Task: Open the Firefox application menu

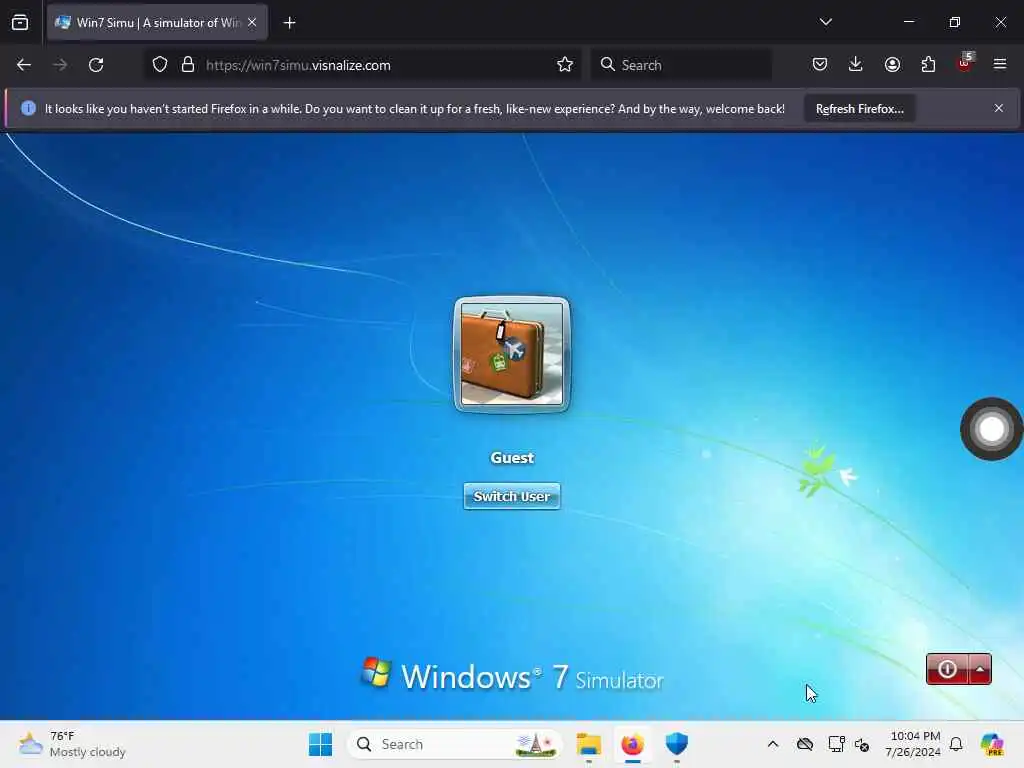Action: tap(1000, 64)
